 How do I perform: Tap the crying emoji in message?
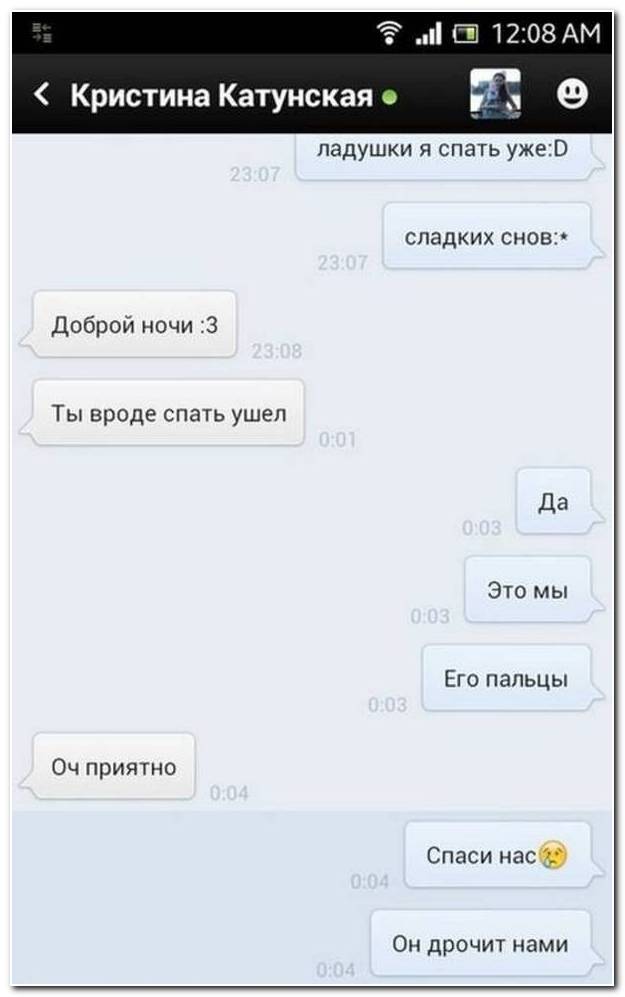pos(553,855)
